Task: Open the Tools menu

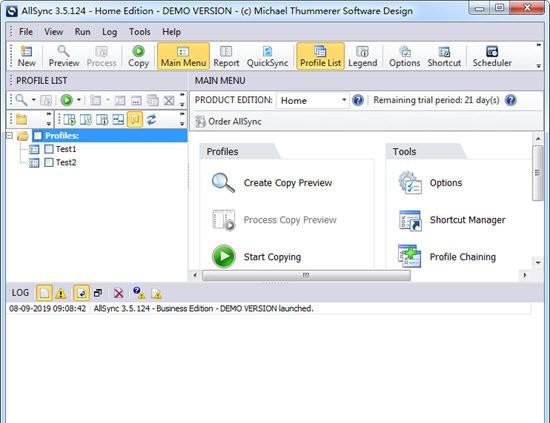Action: tap(139, 32)
